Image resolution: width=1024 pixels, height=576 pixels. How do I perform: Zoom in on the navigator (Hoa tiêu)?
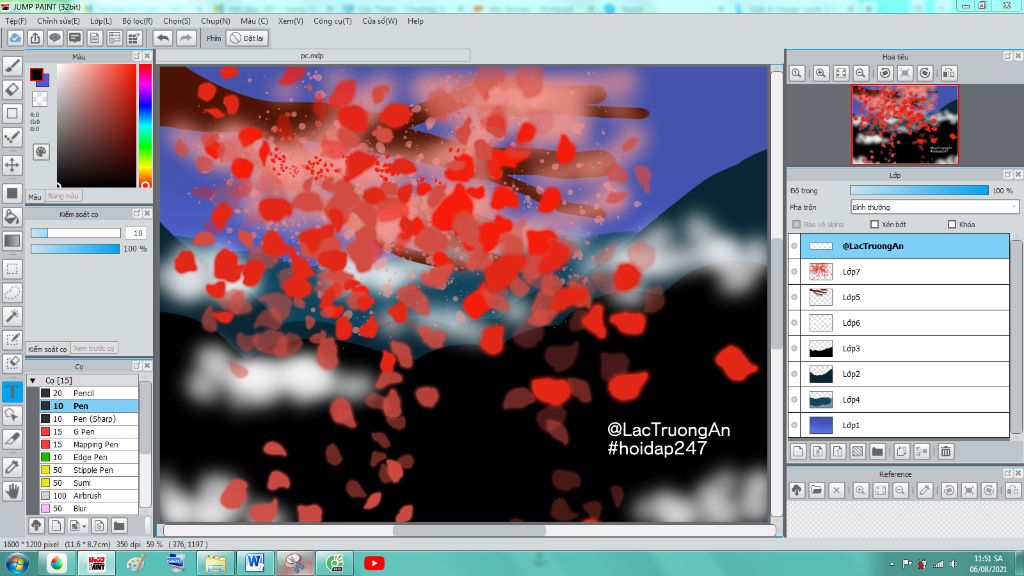pyautogui.click(x=821, y=73)
